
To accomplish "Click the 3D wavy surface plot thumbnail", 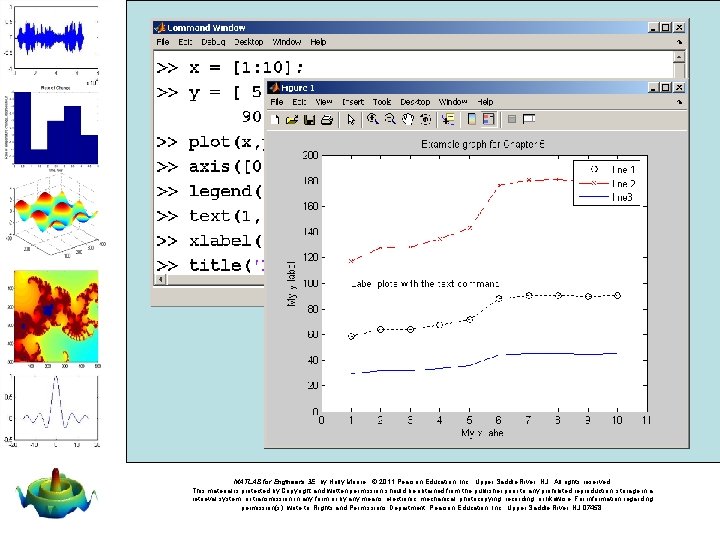I will click(54, 217).
